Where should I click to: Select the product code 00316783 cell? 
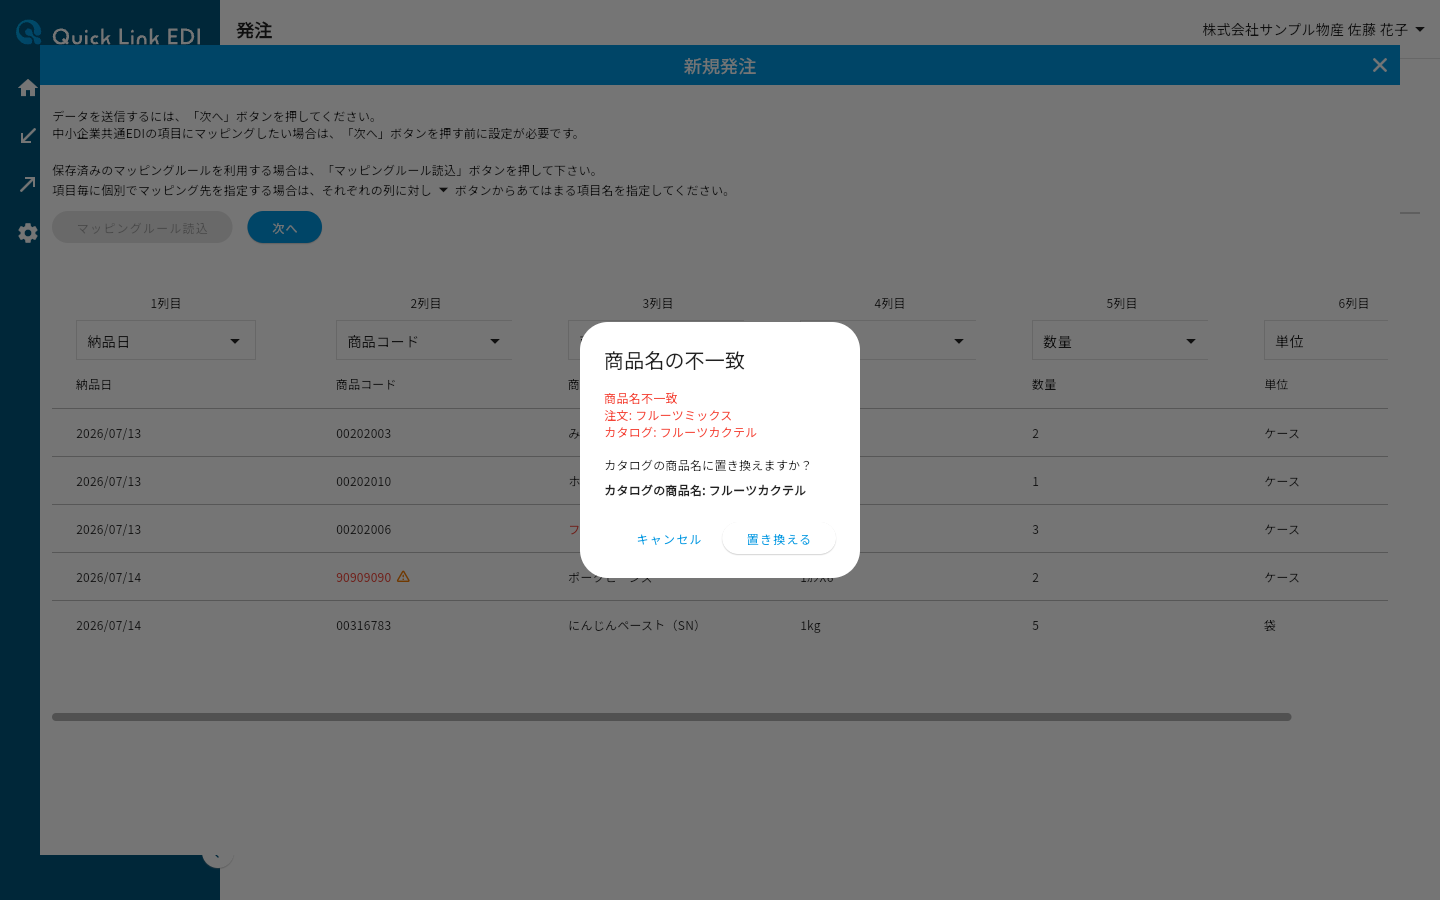[364, 626]
